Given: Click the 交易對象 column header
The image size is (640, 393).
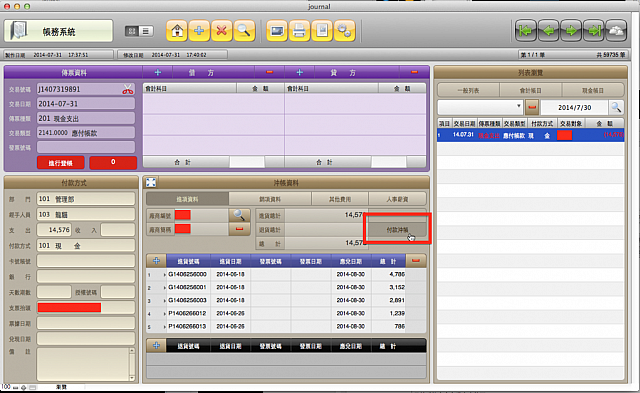Looking at the screenshot, I should [x=571, y=123].
